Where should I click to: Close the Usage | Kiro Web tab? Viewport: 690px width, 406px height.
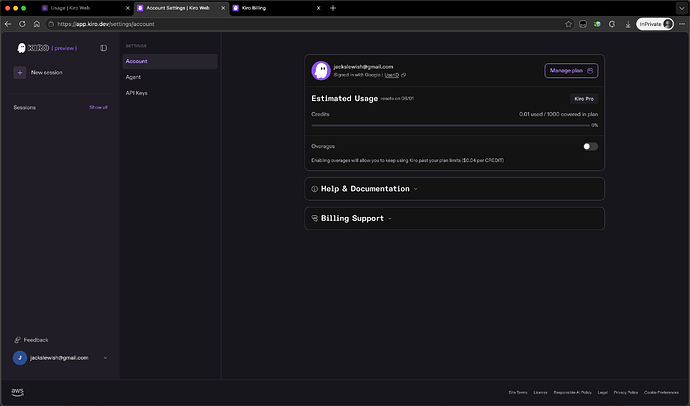click(x=128, y=8)
